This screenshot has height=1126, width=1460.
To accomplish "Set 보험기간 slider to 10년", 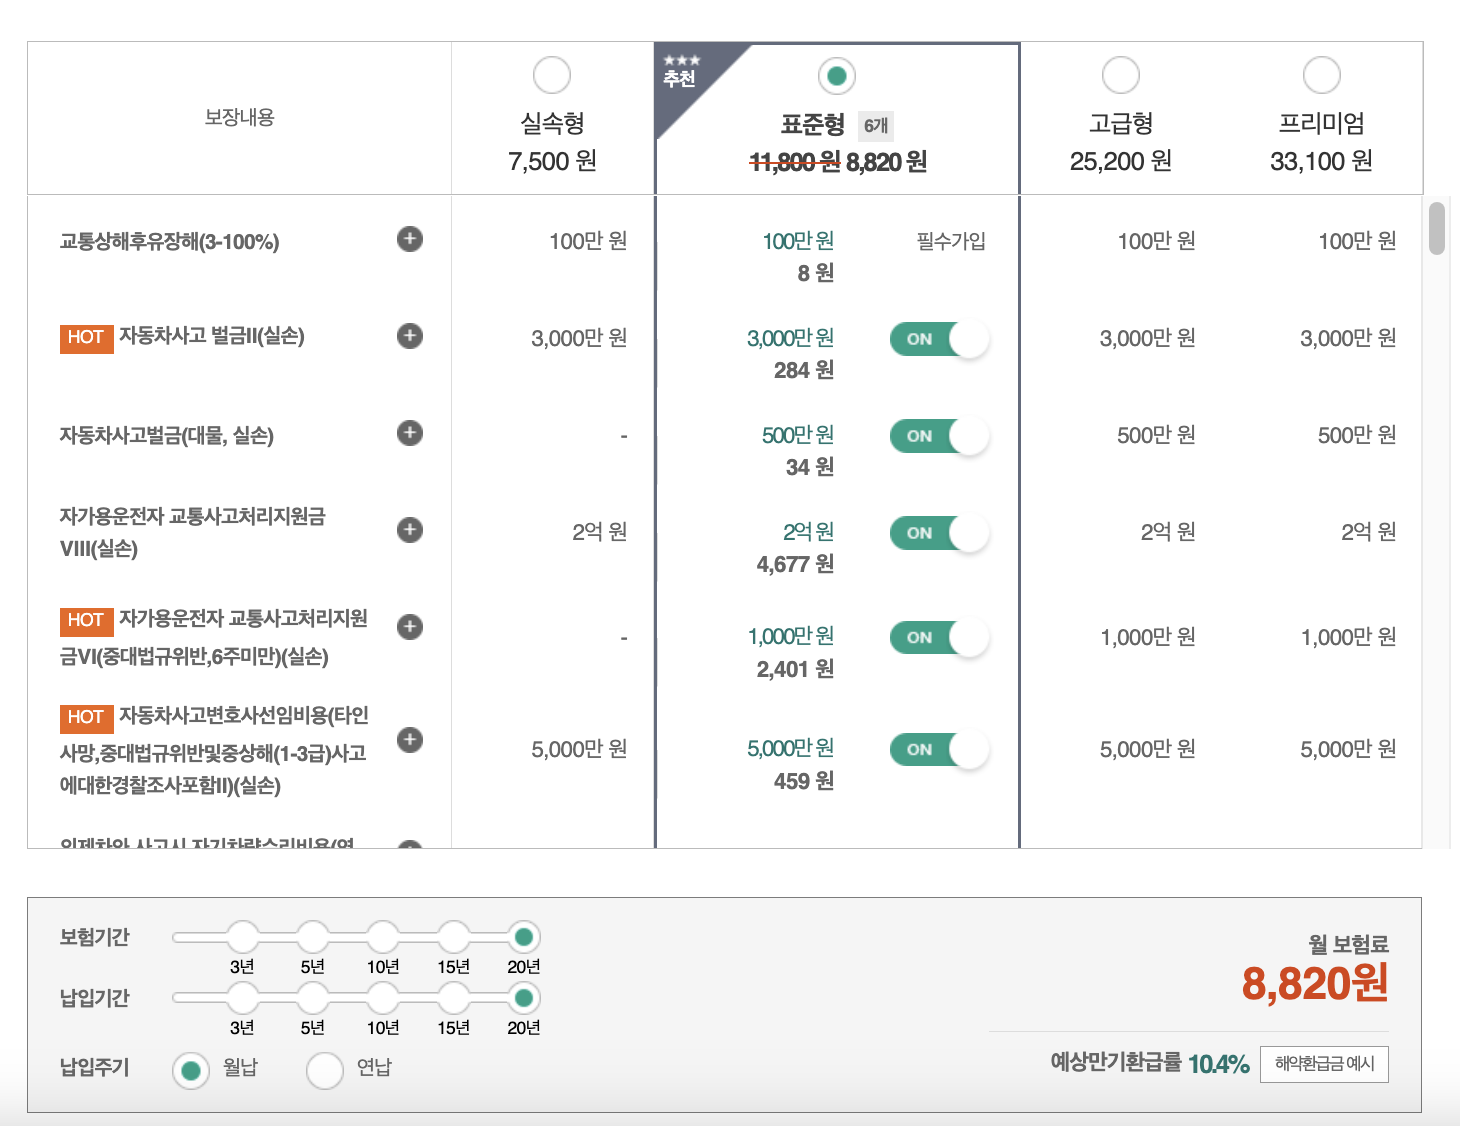I will coord(383,937).
